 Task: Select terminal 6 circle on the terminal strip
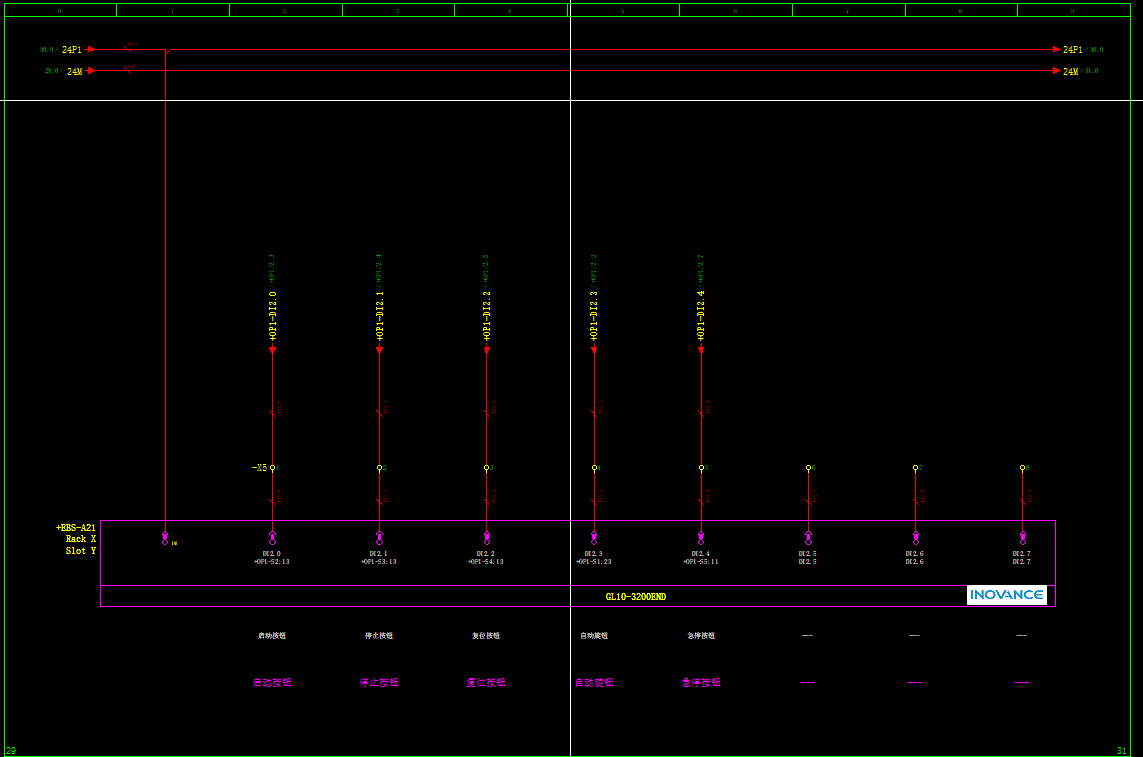808,467
